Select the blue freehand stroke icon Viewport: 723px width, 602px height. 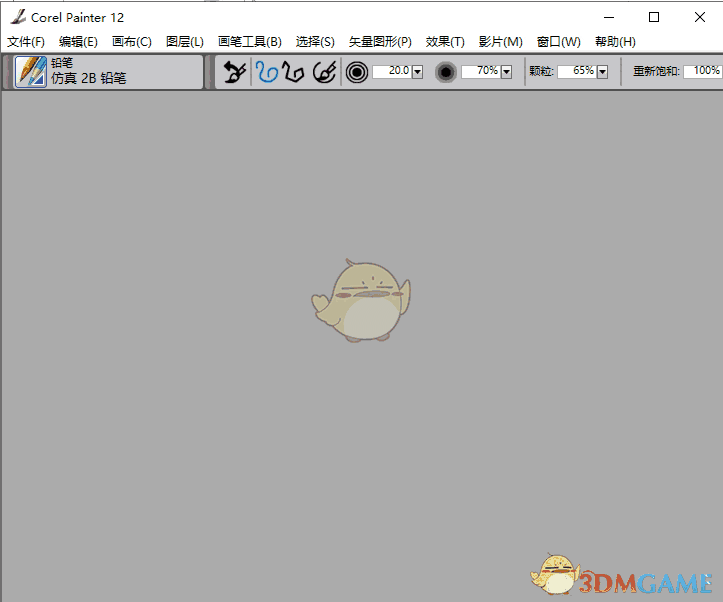(x=267, y=72)
